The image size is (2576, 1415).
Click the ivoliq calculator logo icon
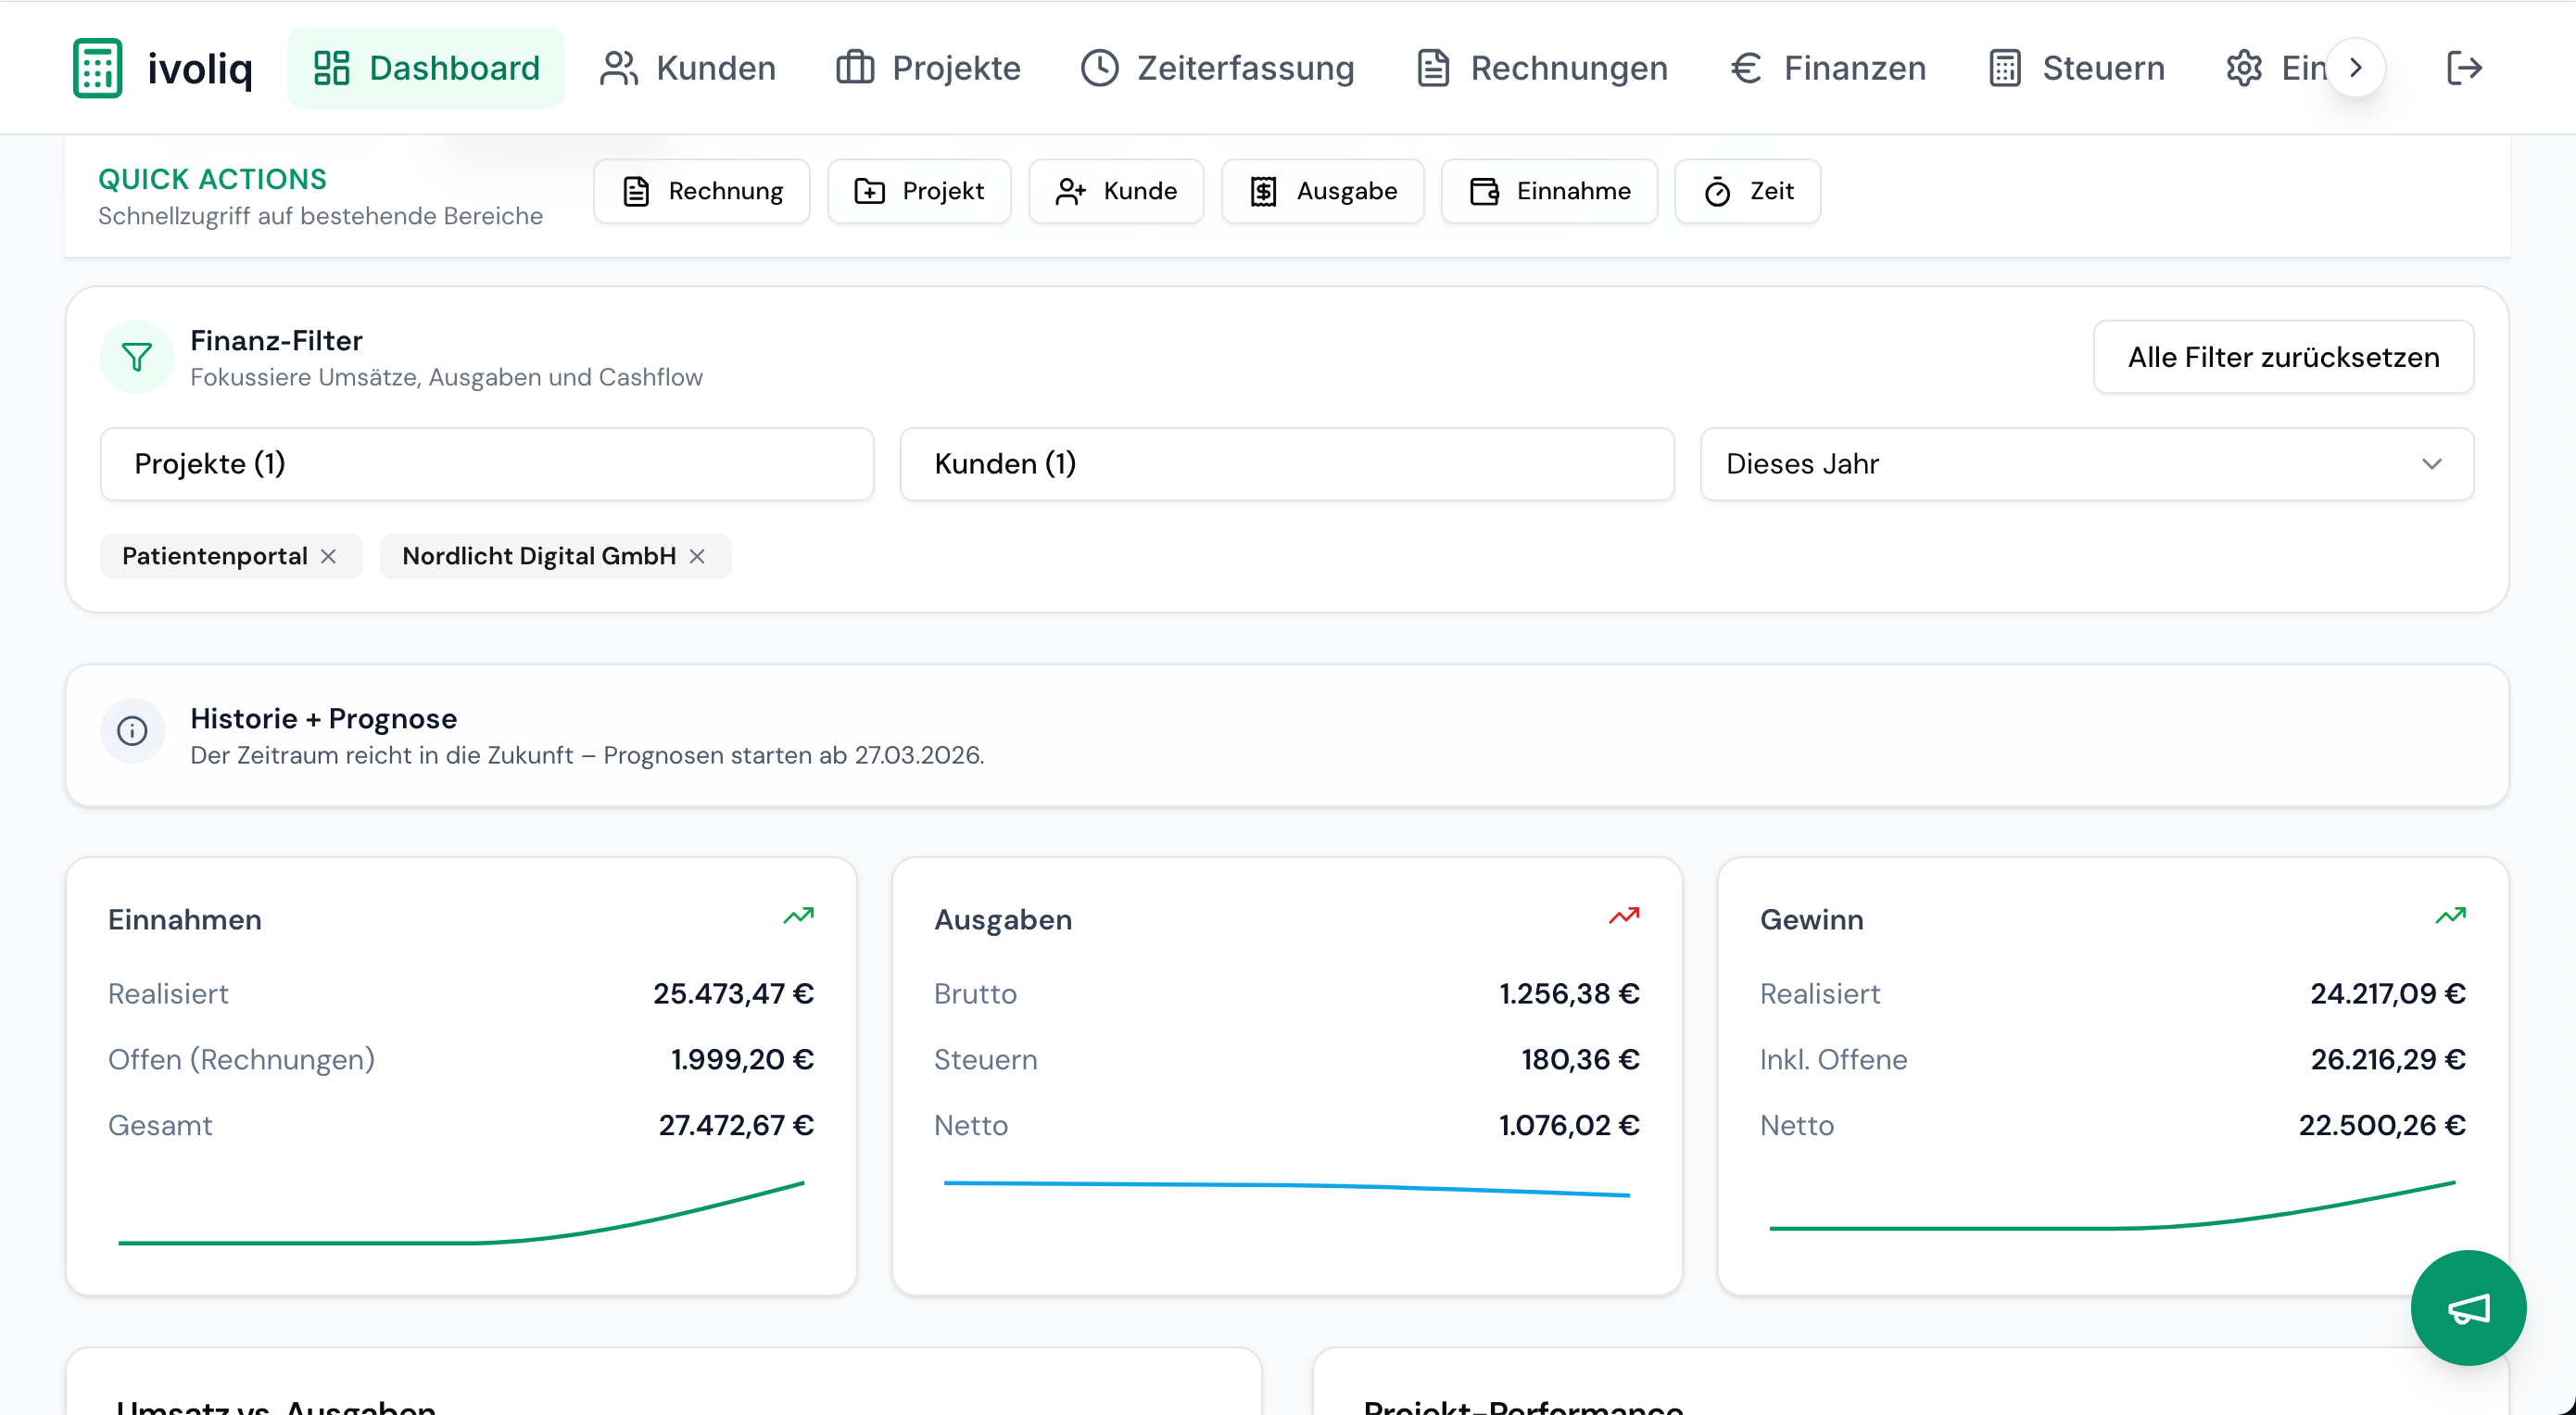(x=97, y=68)
